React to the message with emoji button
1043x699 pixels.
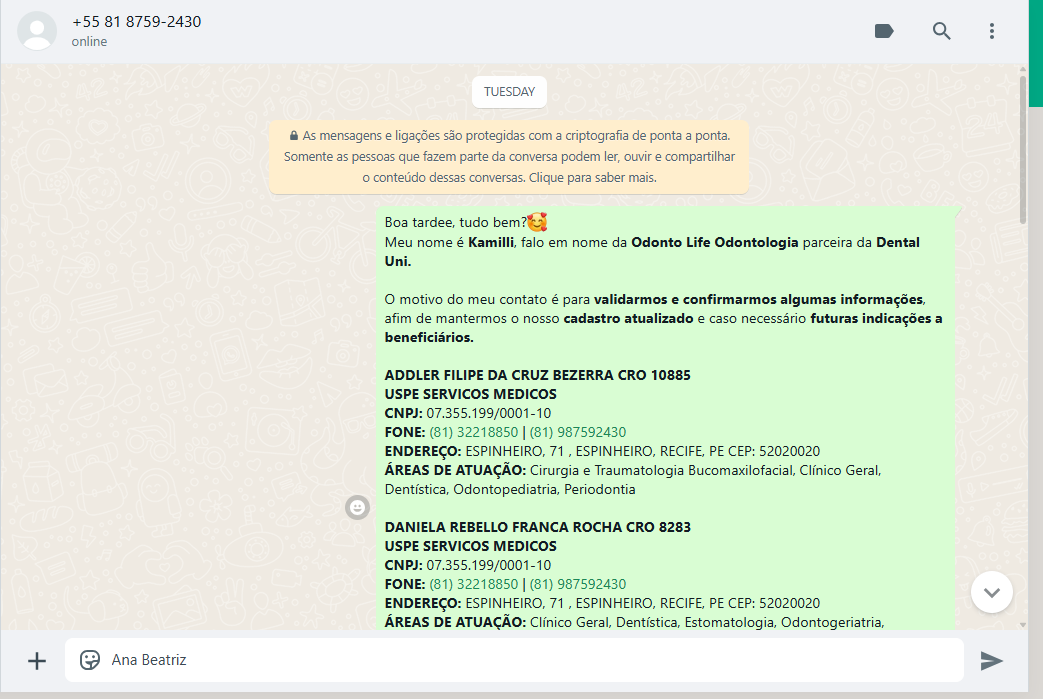(x=357, y=507)
